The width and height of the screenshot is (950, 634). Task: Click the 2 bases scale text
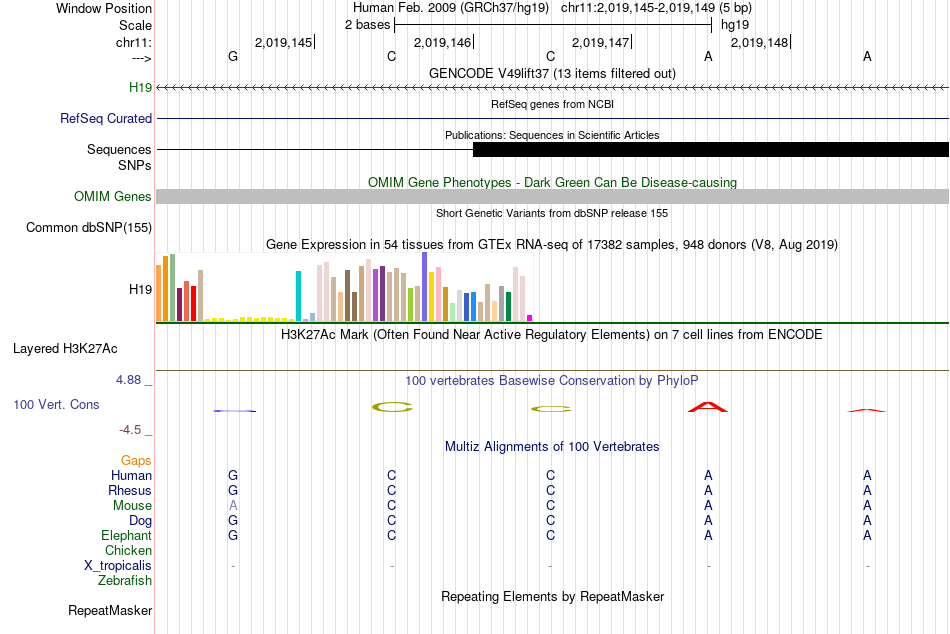pyautogui.click(x=367, y=25)
